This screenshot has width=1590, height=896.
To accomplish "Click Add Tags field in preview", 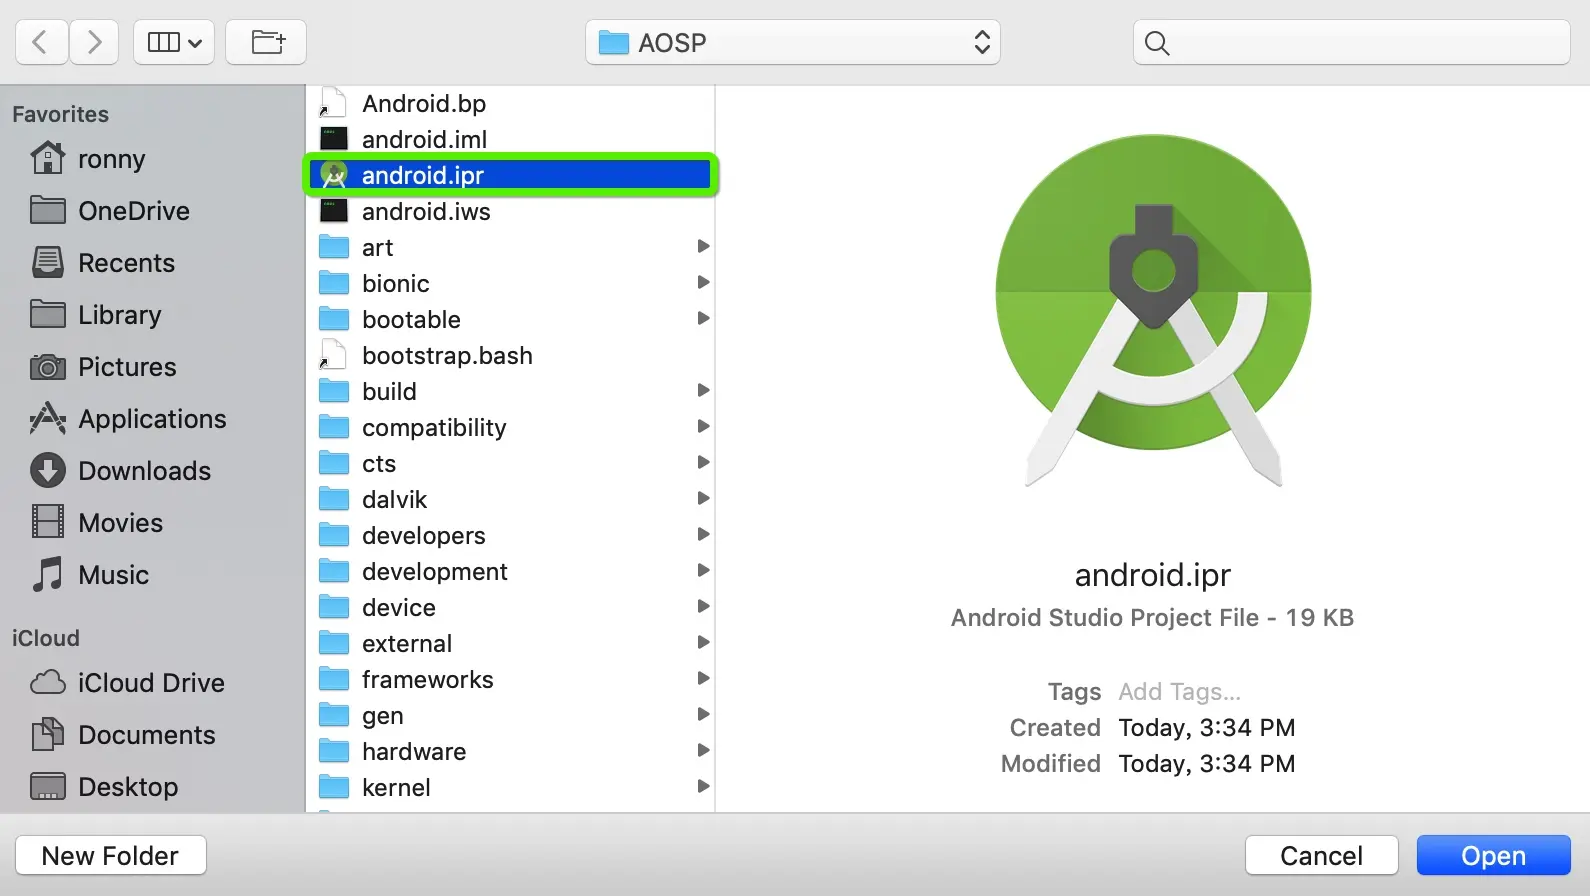I will tap(1179, 692).
